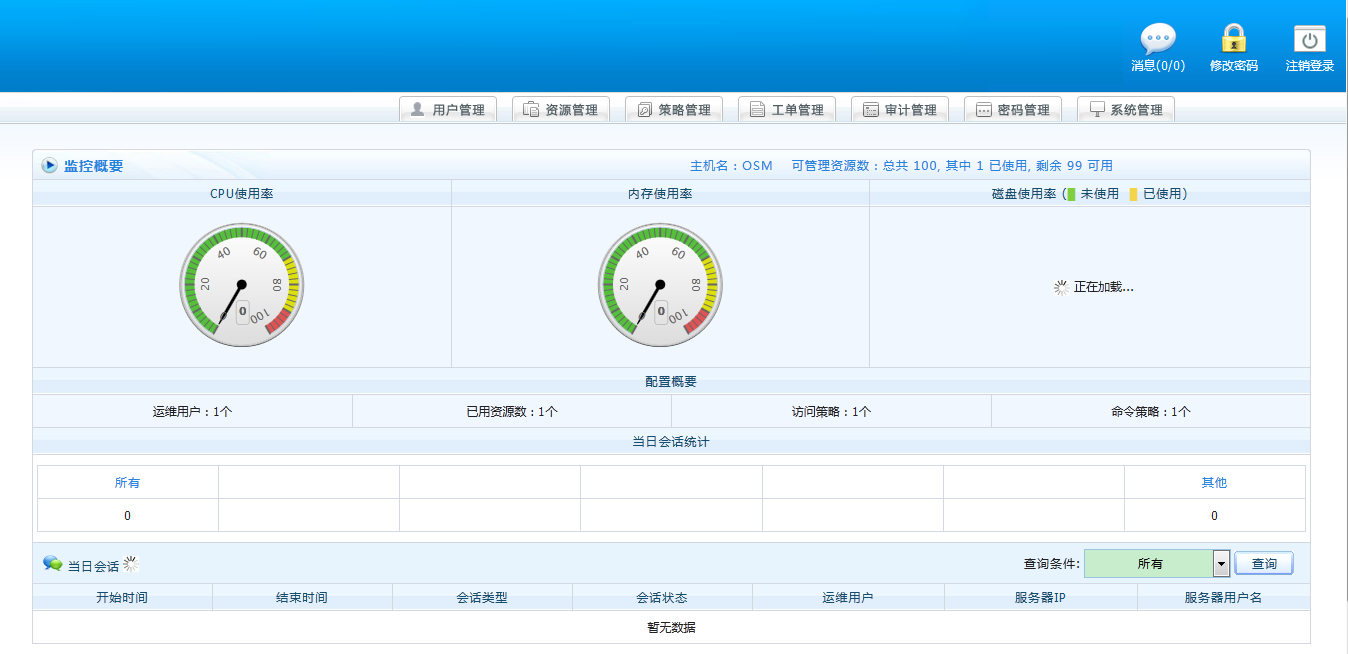The width and height of the screenshot is (1348, 654).
Task: Open the 消息 messages speech bubble icon
Action: (1158, 40)
